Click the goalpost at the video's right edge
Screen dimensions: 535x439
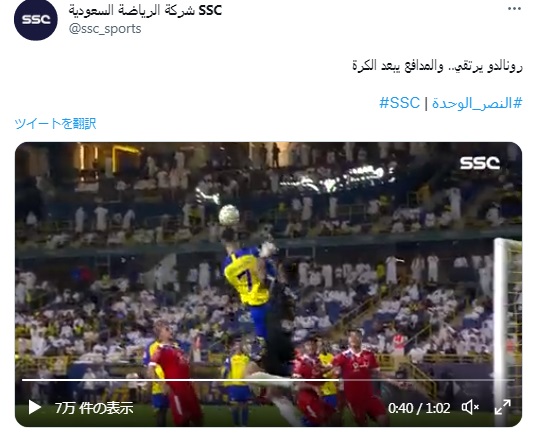click(507, 331)
